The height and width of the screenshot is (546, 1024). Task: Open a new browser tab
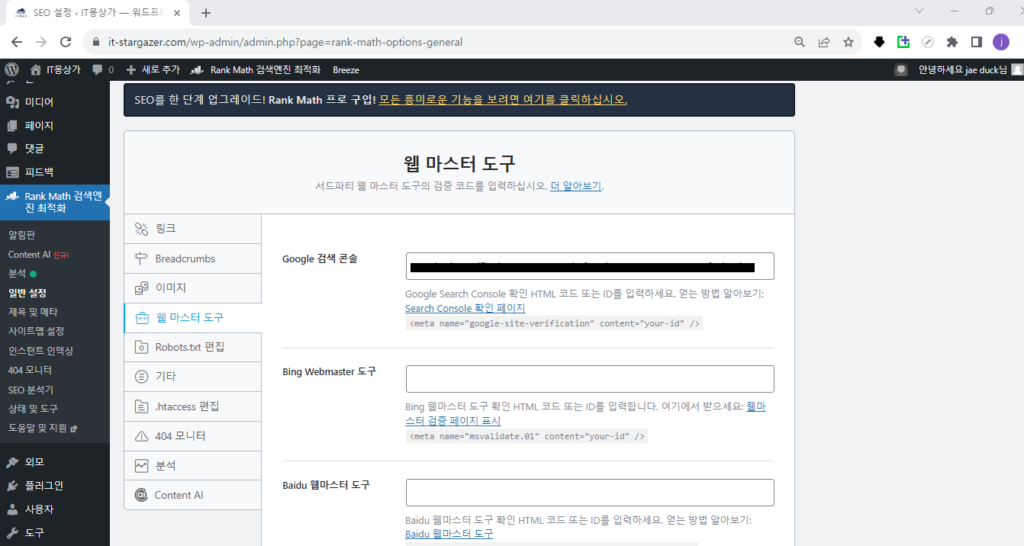click(206, 13)
